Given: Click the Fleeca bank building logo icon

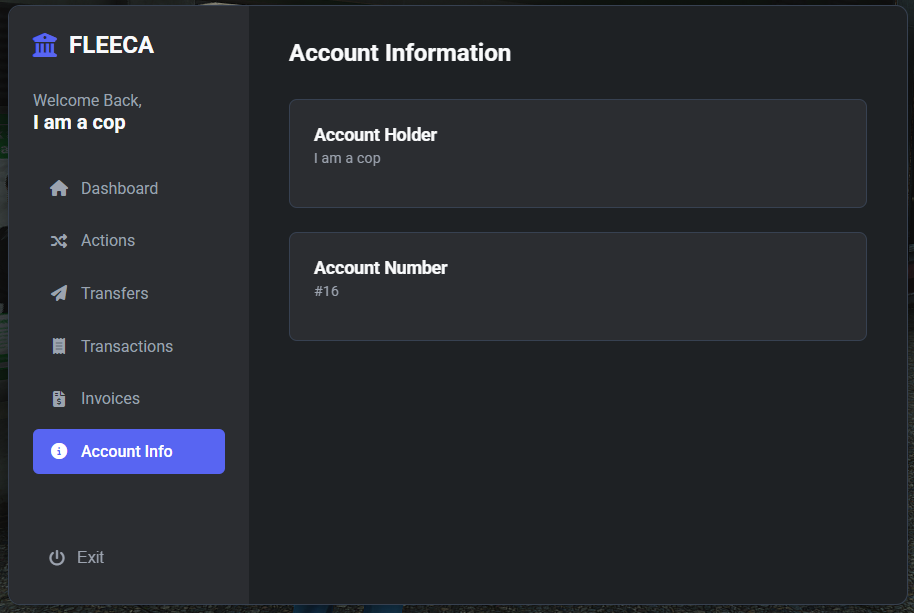Looking at the screenshot, I should click(x=45, y=45).
